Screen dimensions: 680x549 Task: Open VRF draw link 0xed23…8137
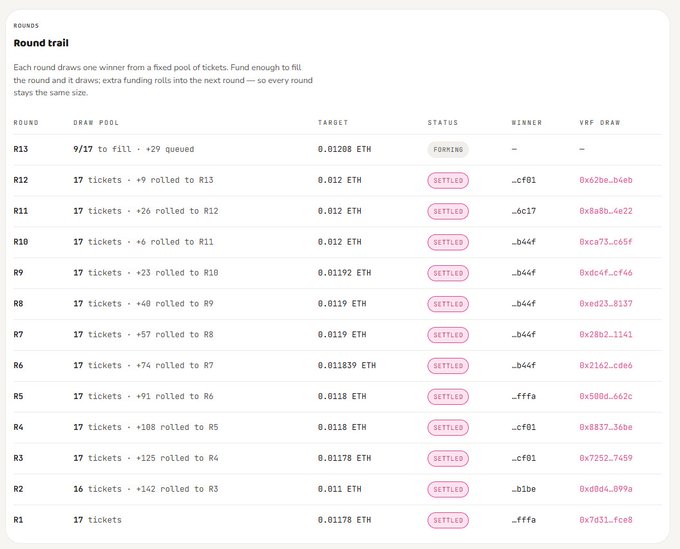[x=605, y=304]
